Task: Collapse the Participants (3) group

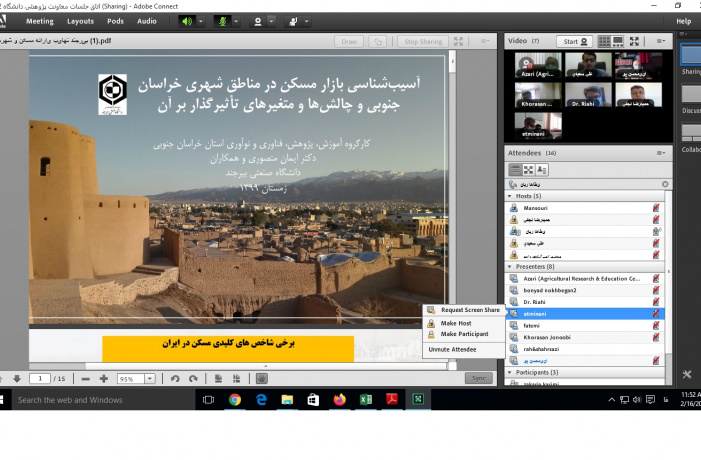Action: (x=510, y=372)
